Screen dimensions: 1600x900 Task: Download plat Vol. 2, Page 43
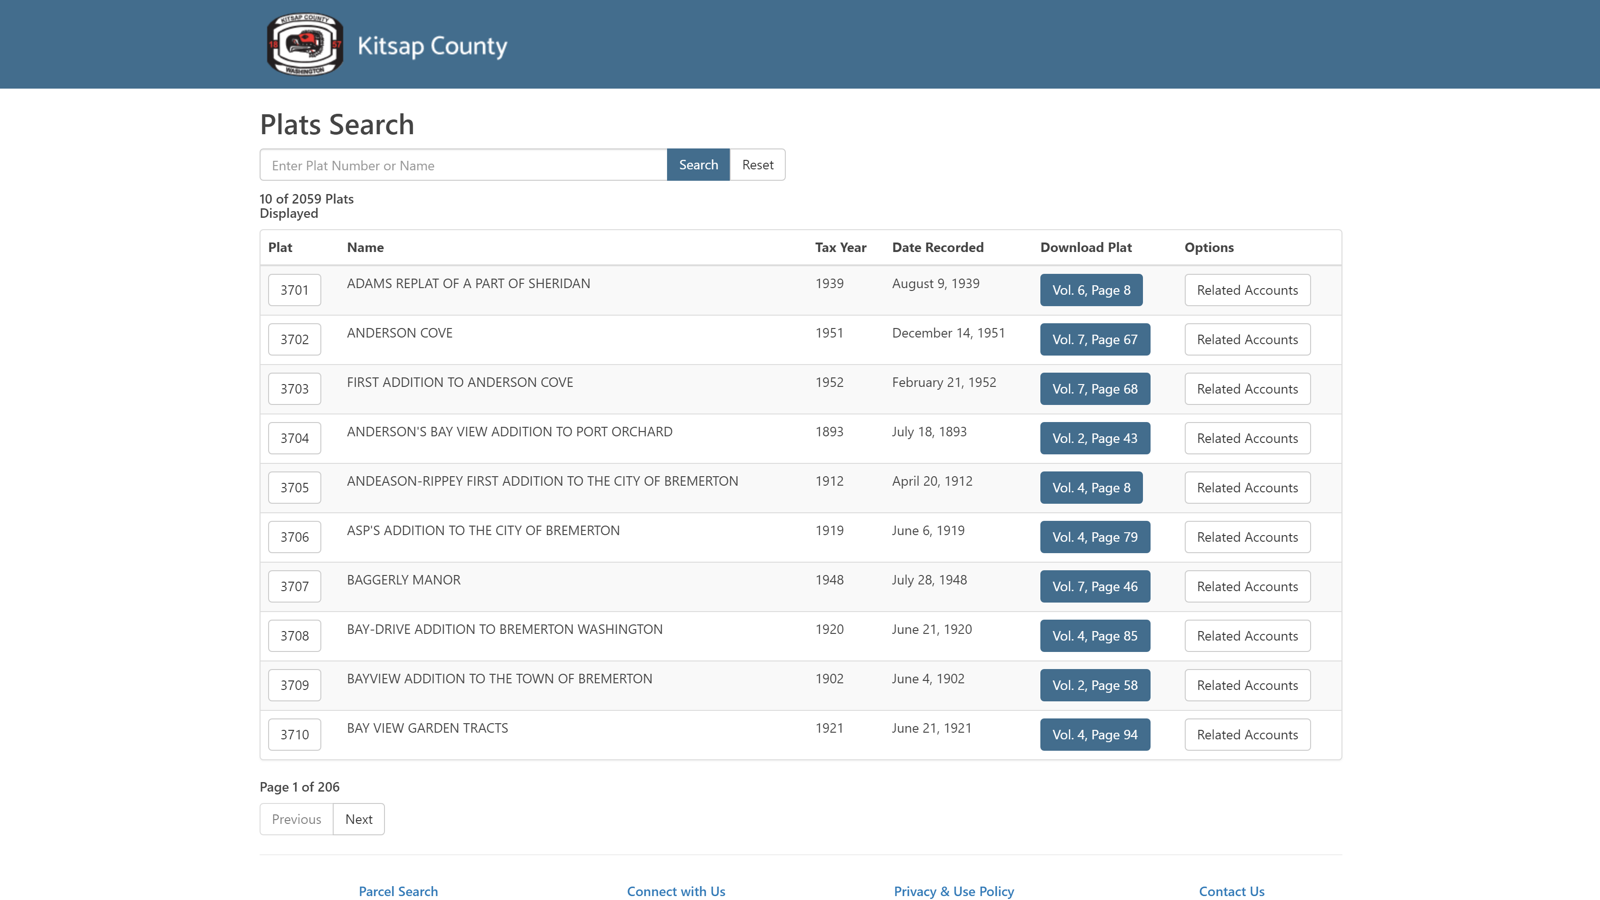(1095, 438)
